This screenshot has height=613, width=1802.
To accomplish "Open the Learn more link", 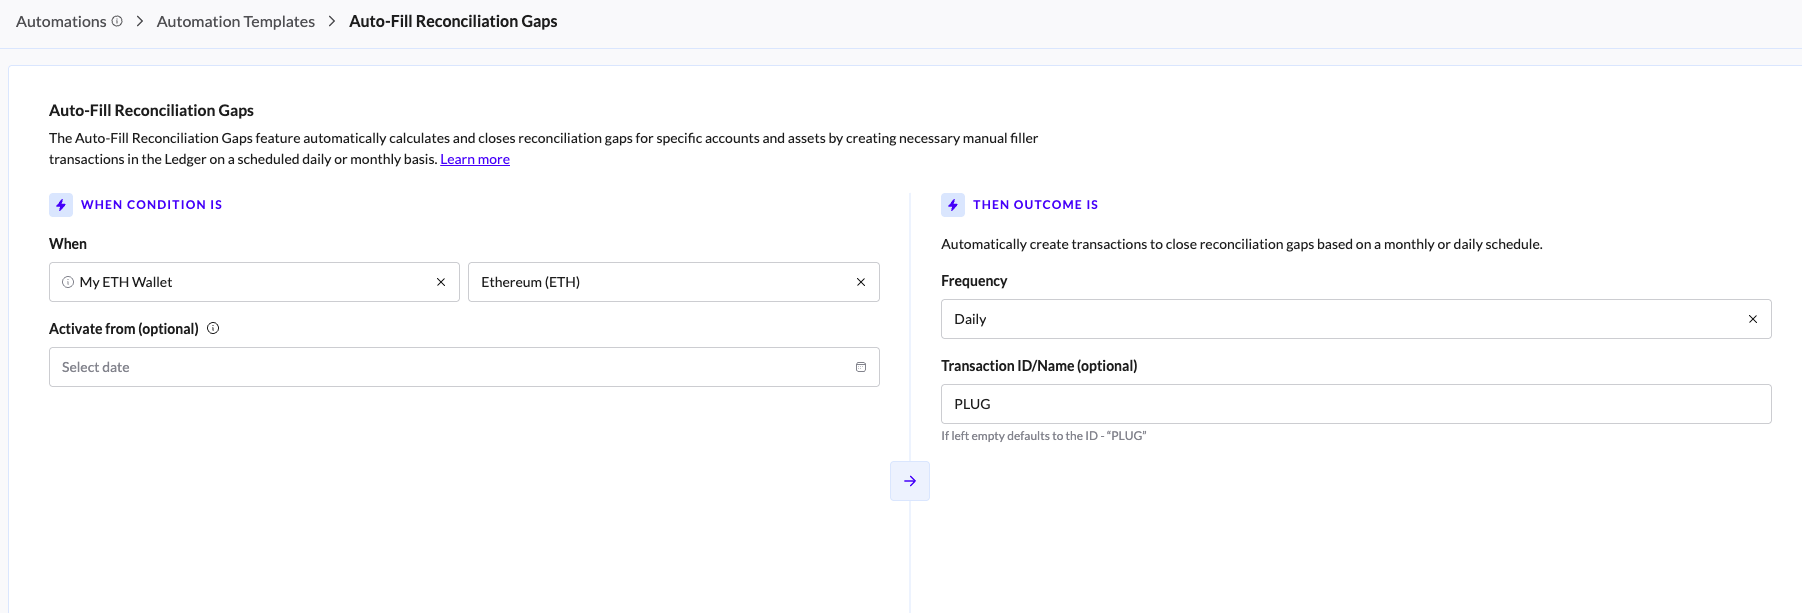I will pyautogui.click(x=475, y=159).
